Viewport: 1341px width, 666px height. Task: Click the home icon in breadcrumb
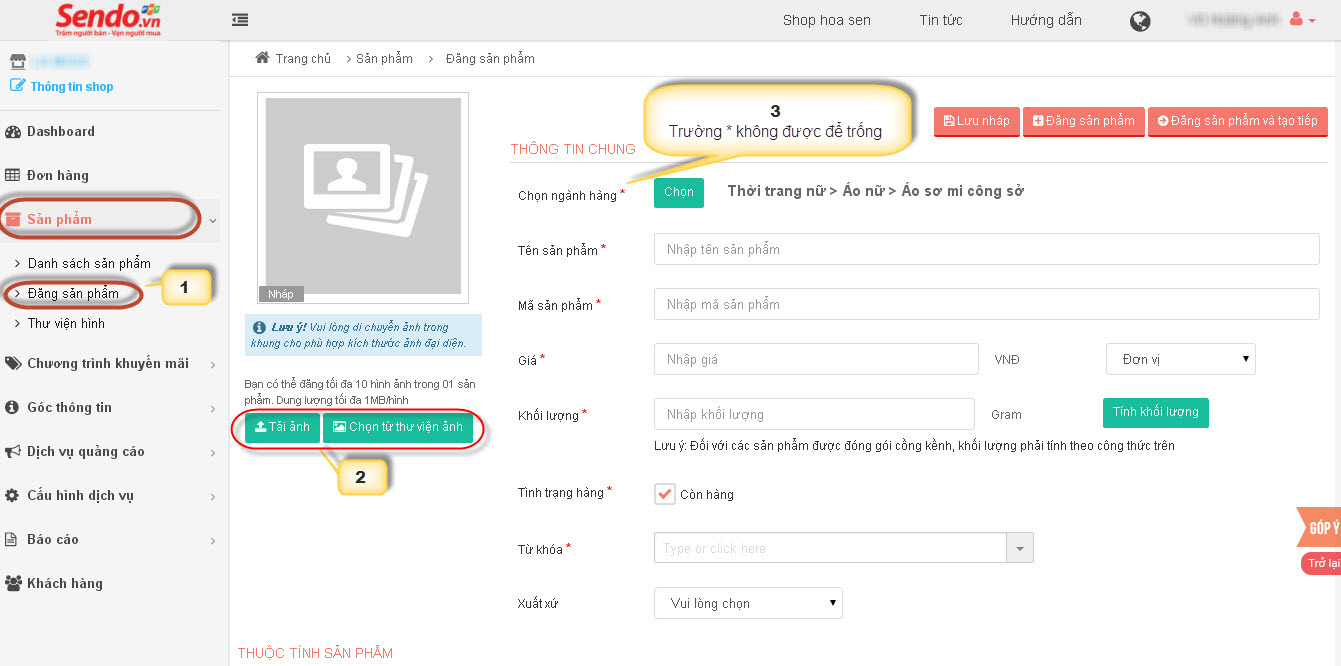(262, 58)
